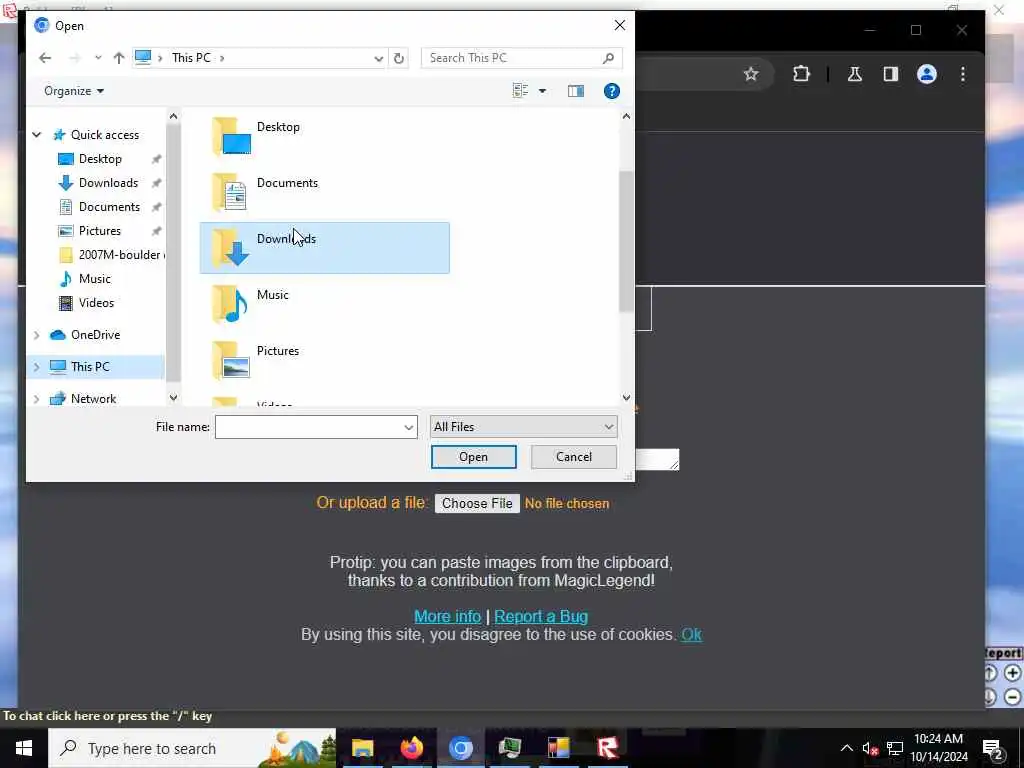Select OneDrive in navigation pane
Image resolution: width=1024 pixels, height=768 pixels.
coord(95,335)
